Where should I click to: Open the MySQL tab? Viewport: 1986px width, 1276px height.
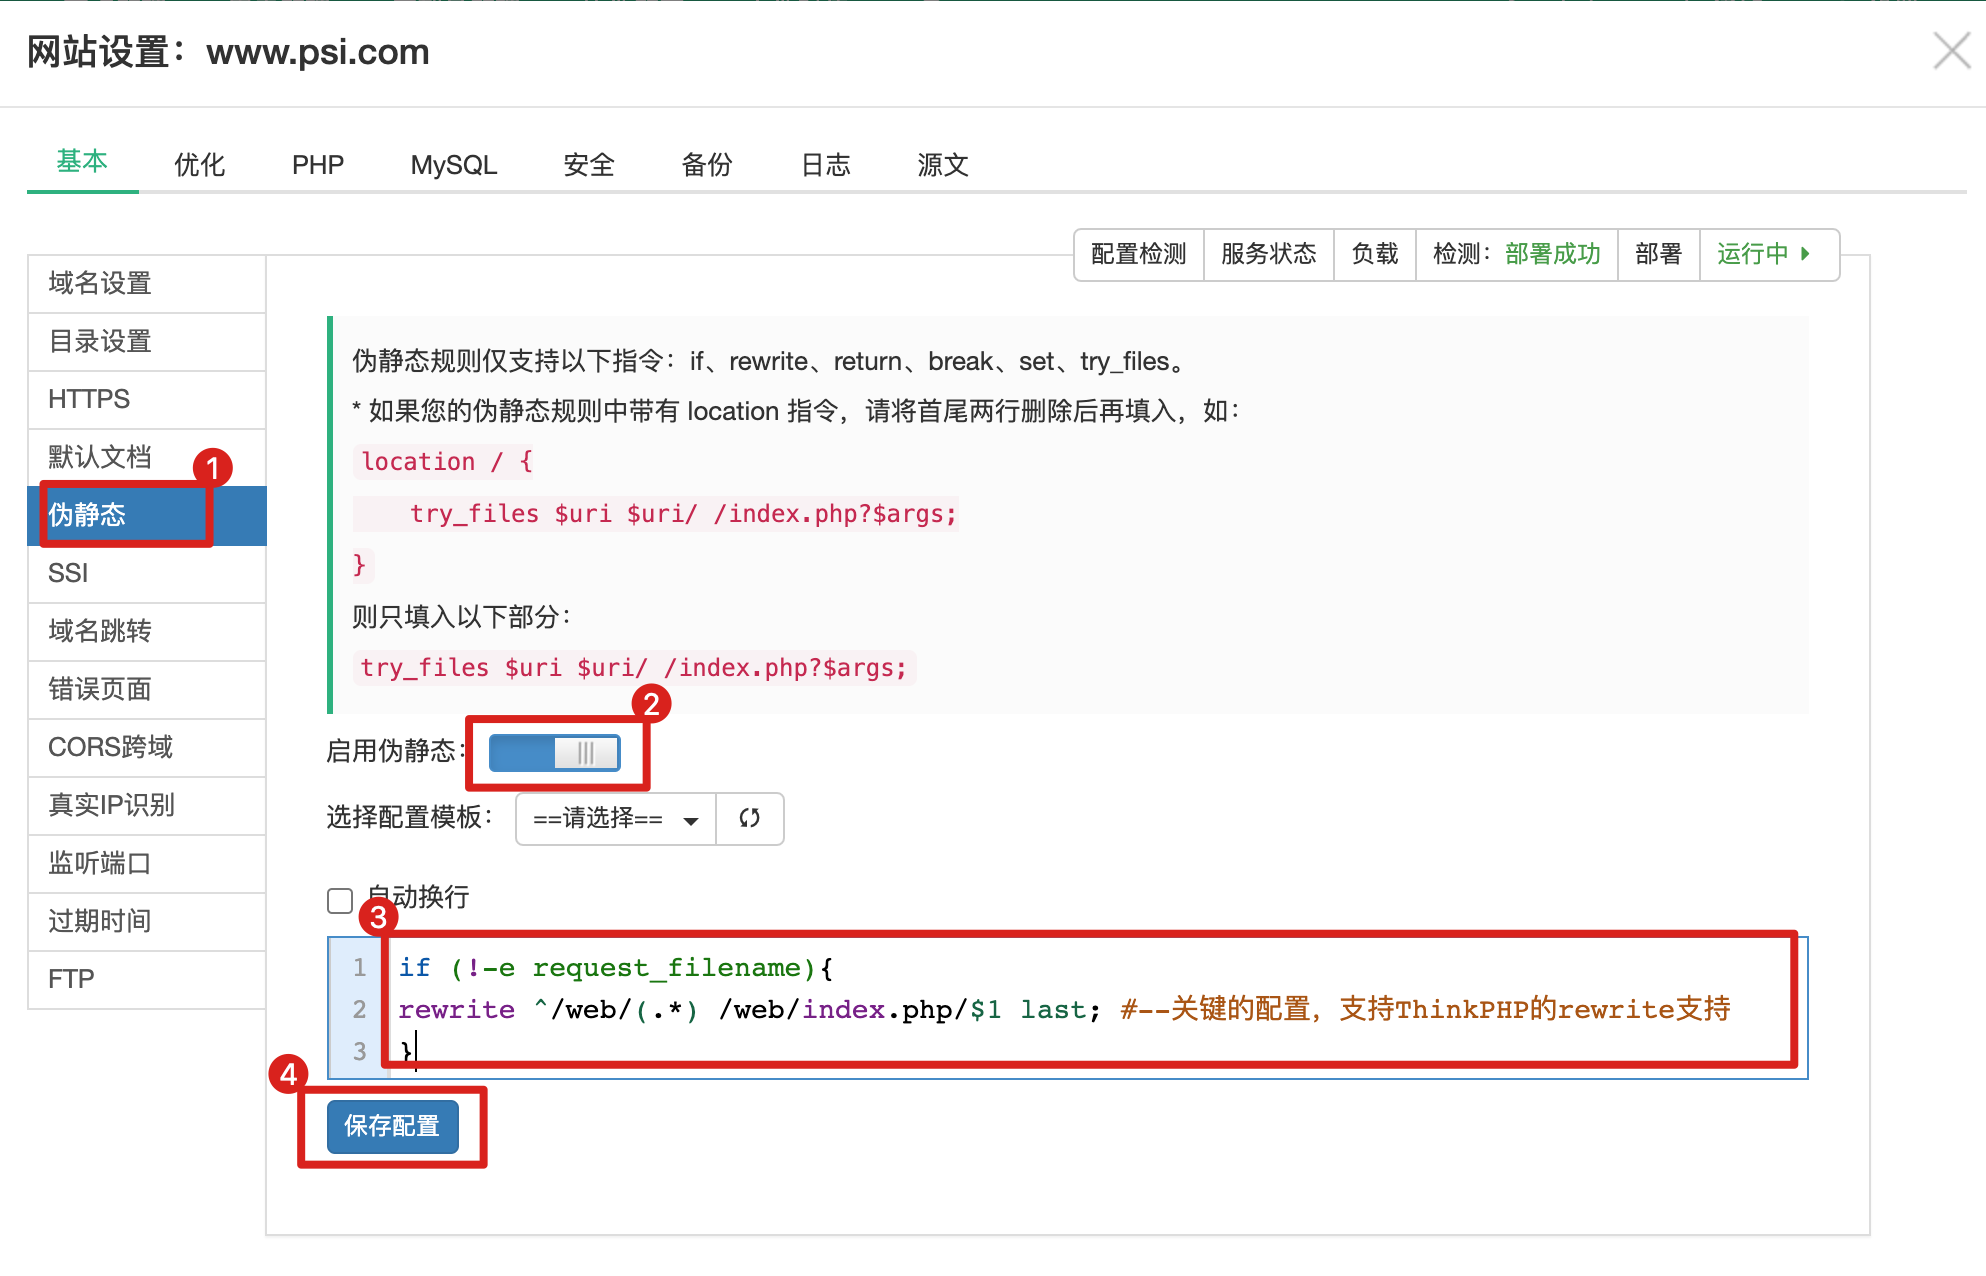(453, 165)
